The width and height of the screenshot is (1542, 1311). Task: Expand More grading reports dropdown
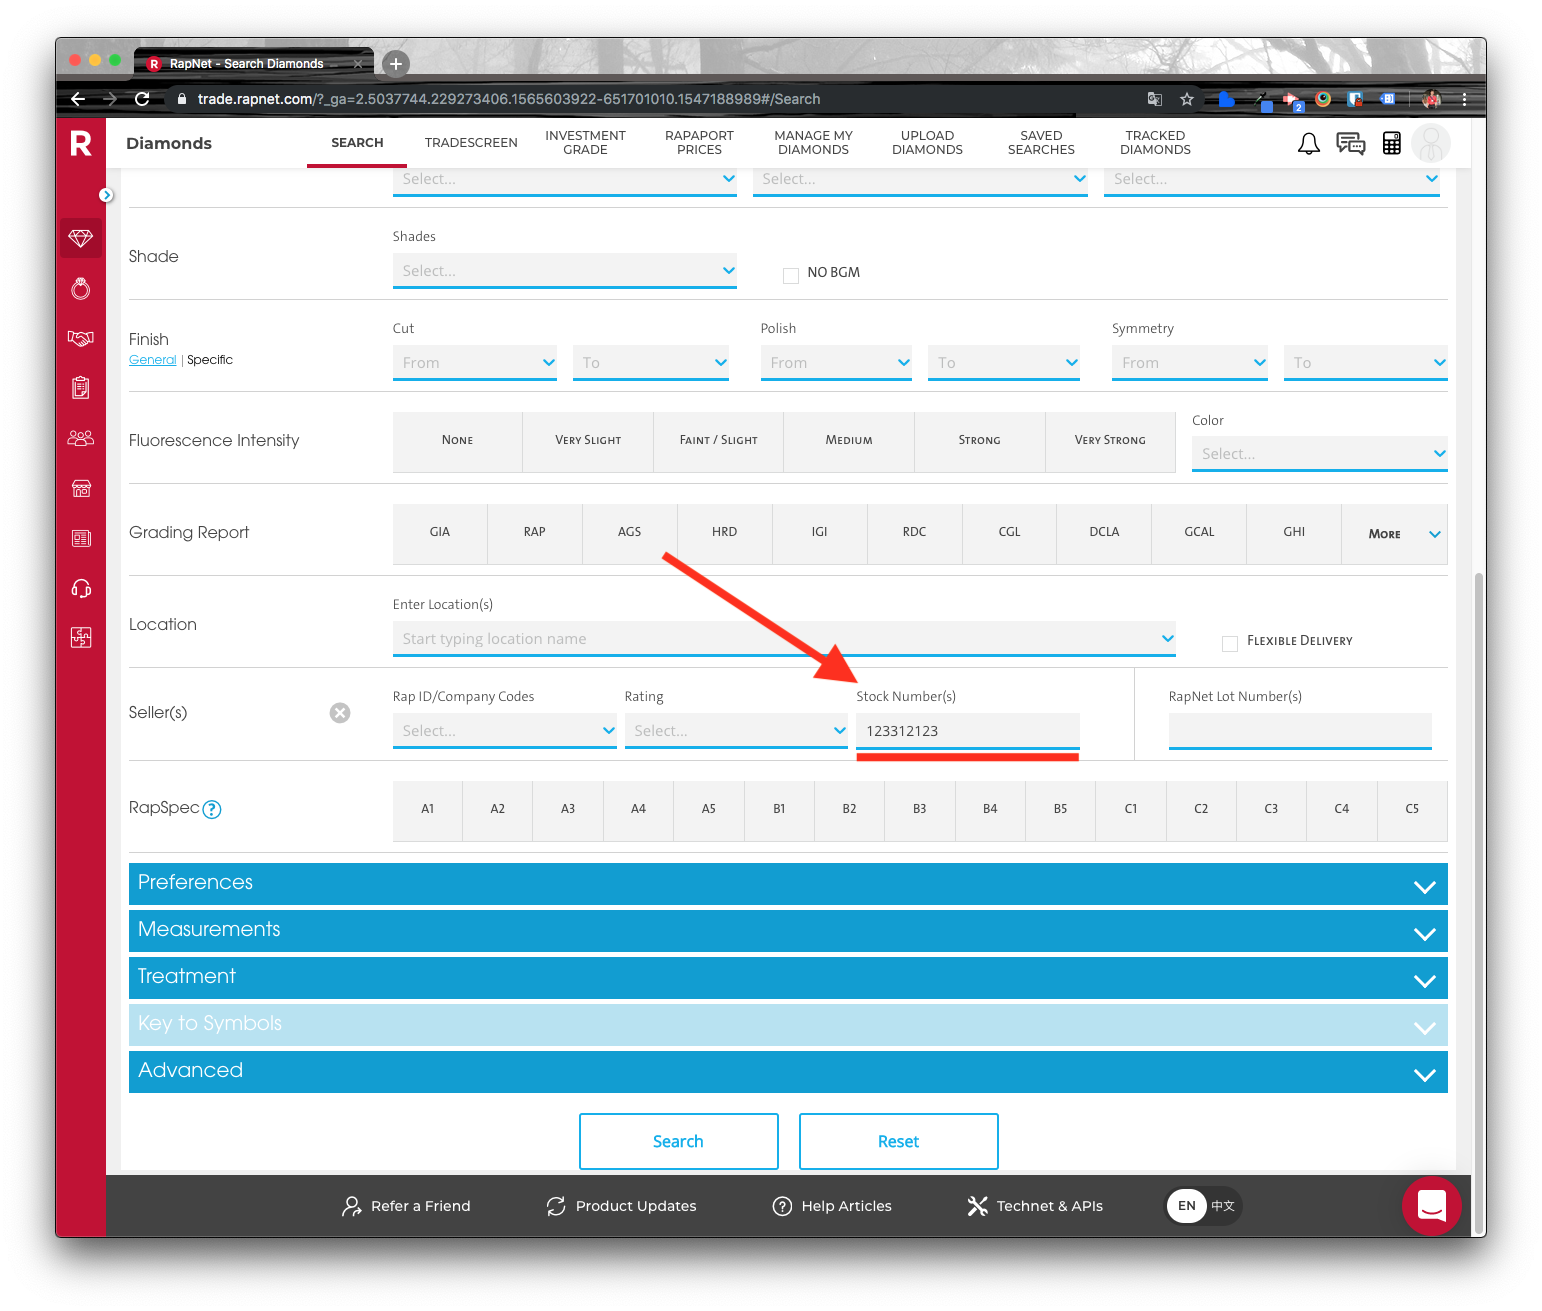[x=1395, y=534]
